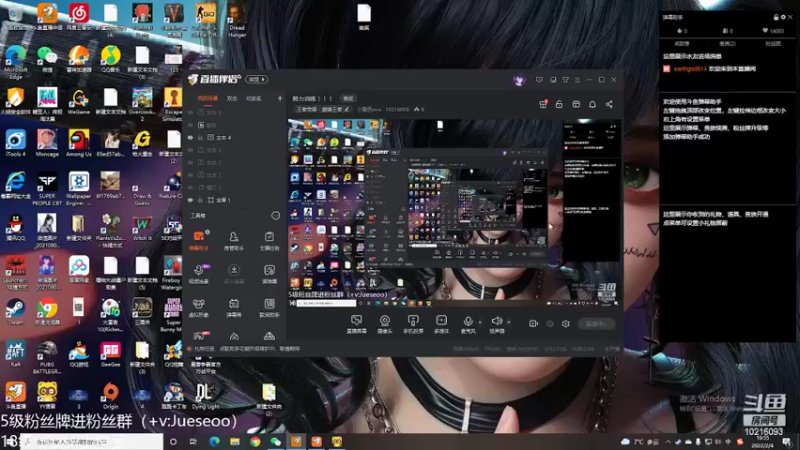Add a mobile screen-cast source
This screenshot has width=800, height=450.
tap(413, 323)
